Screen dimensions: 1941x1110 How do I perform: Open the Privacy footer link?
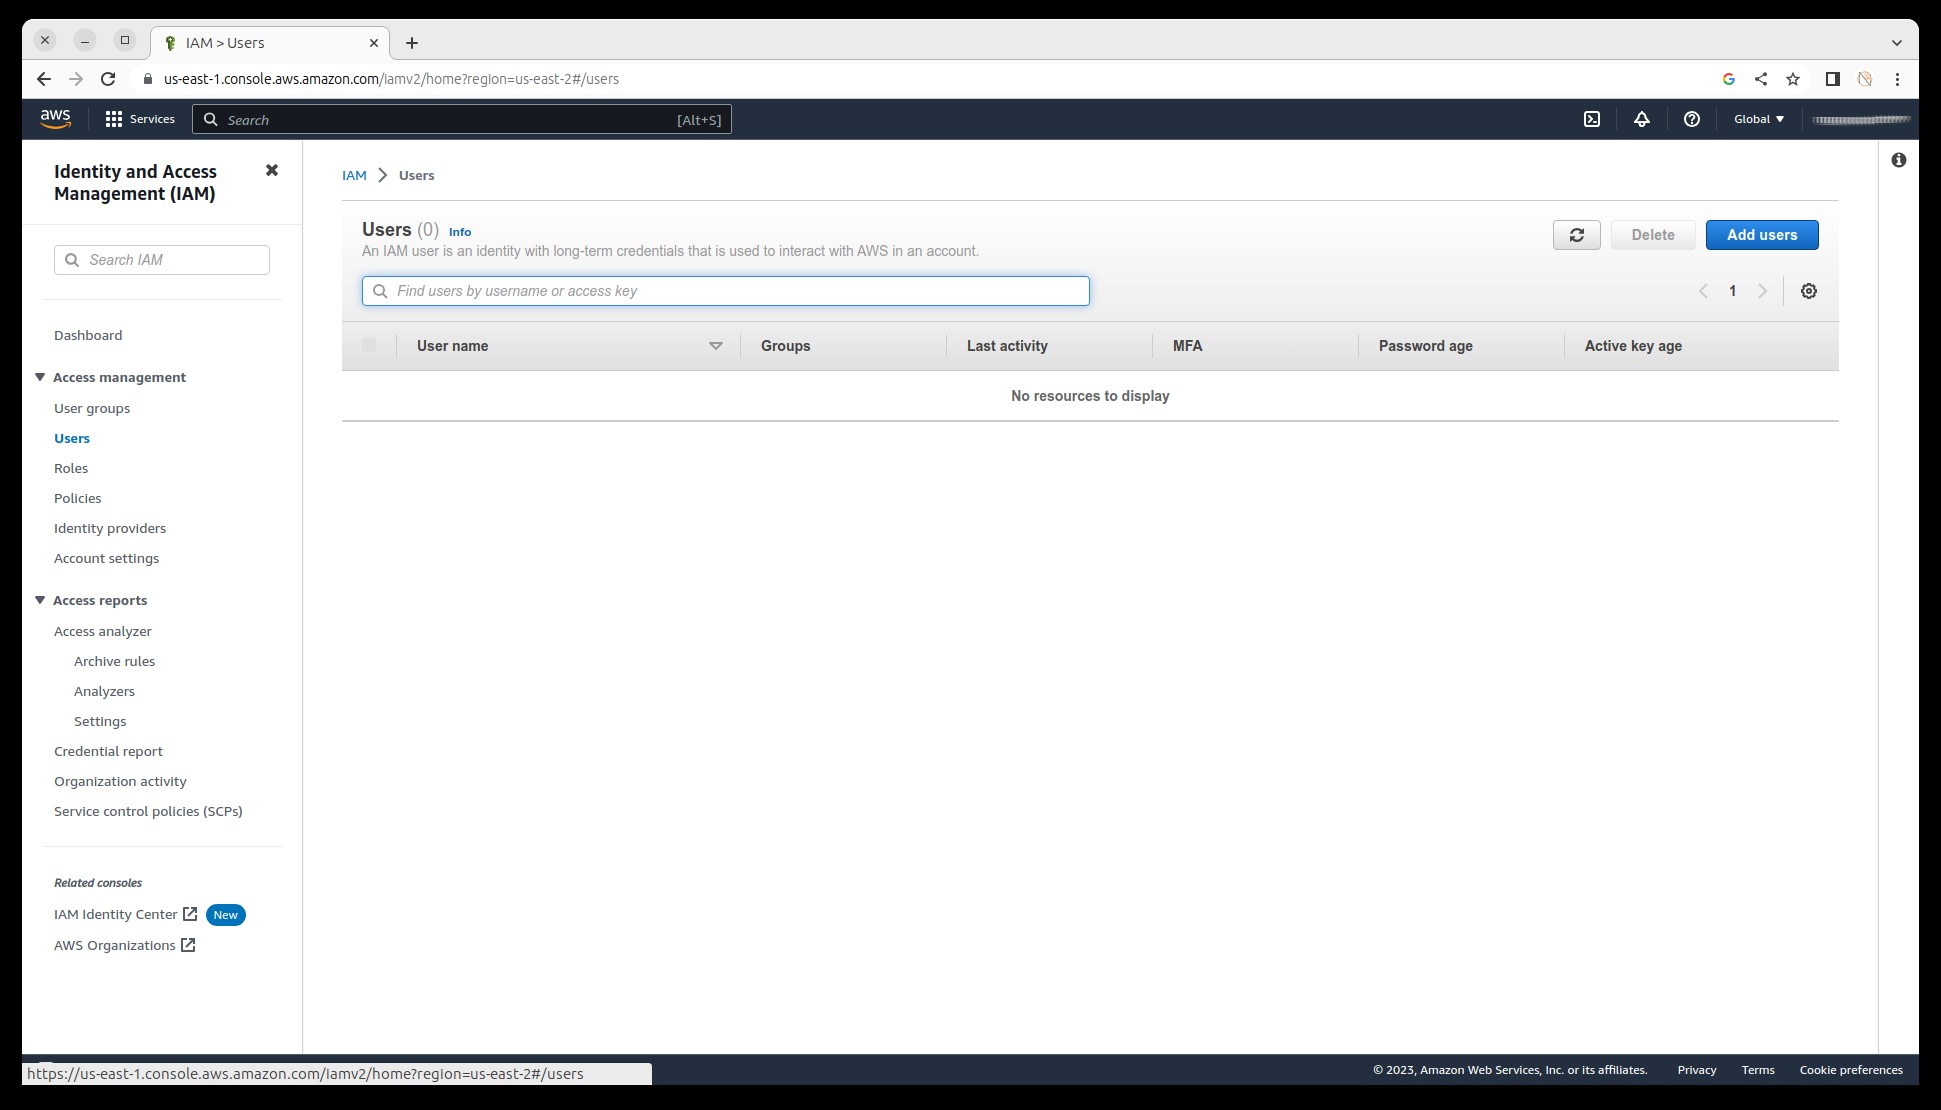tap(1697, 1070)
